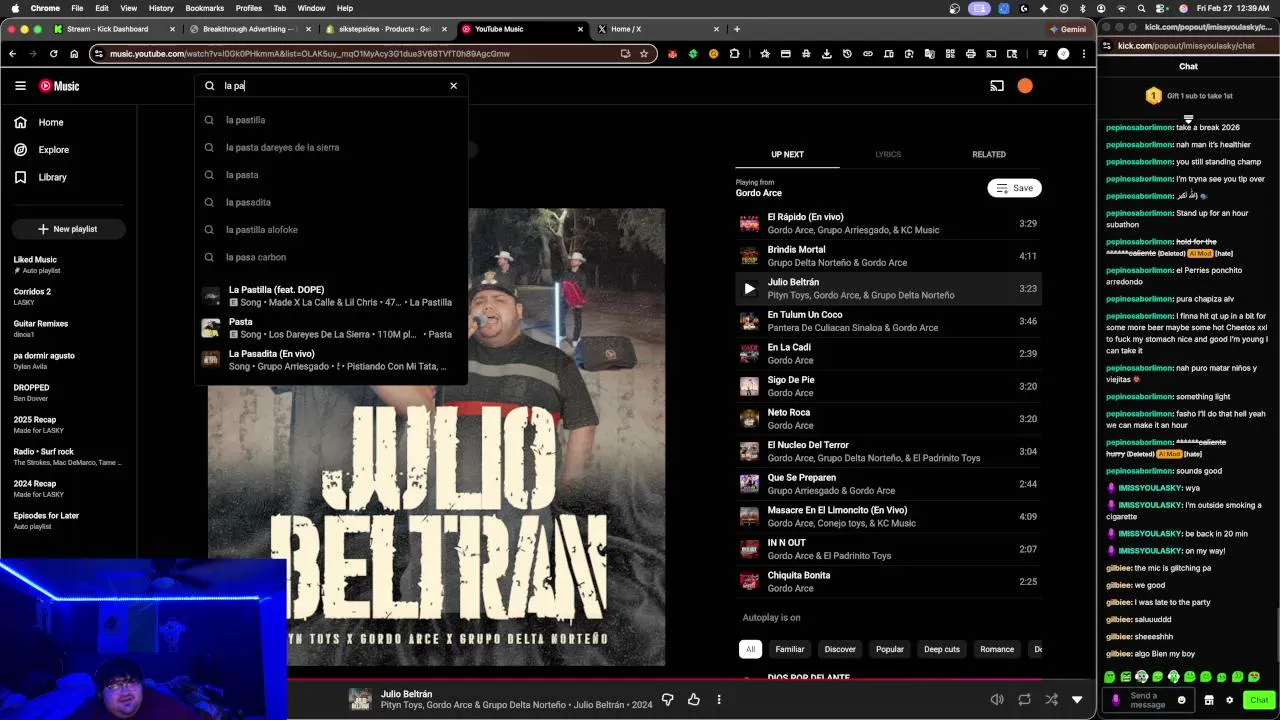The image size is (1280, 720).
Task: Create a New playlist
Action: 68,229
